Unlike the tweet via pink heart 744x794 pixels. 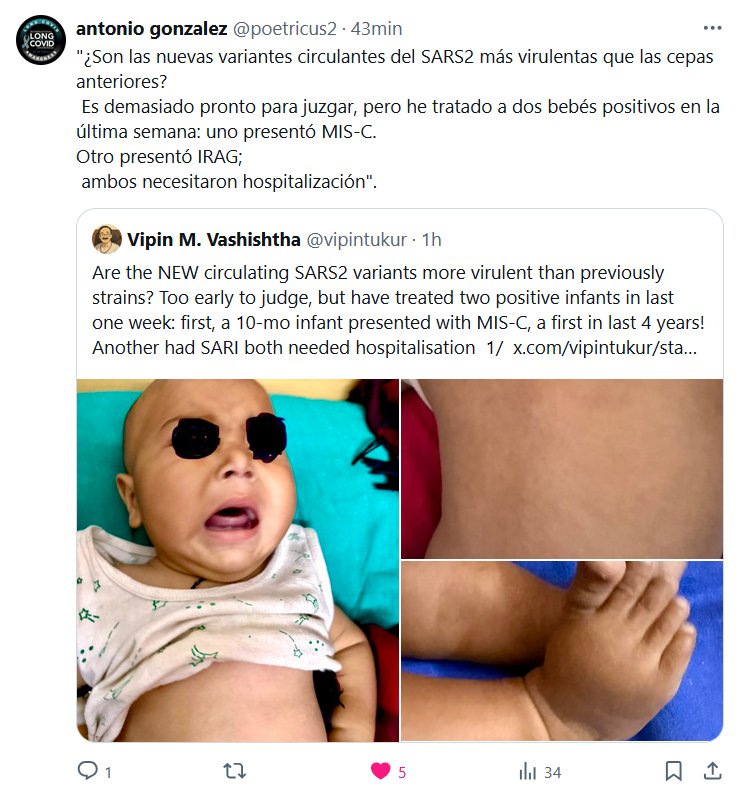[381, 771]
